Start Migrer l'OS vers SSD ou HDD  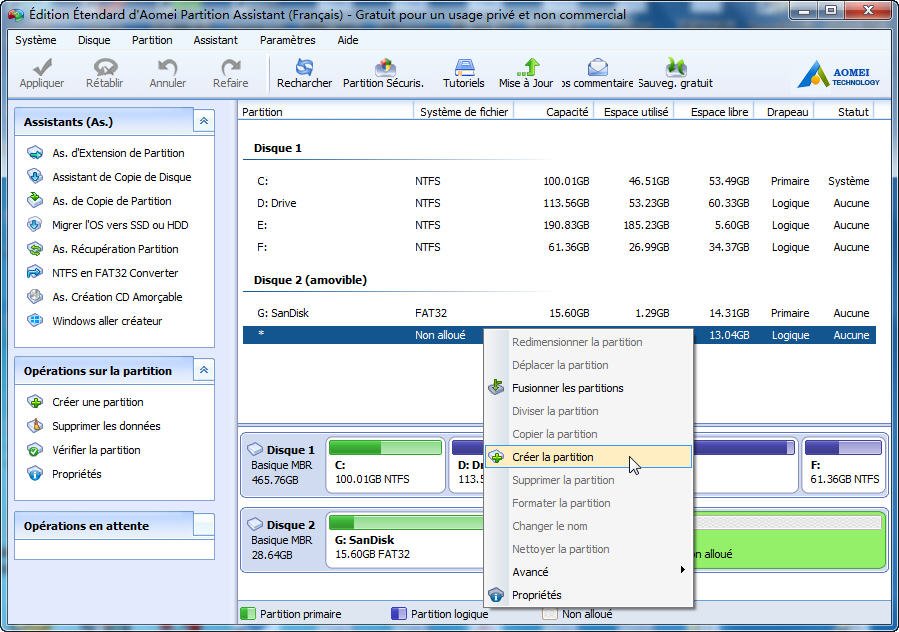(120, 225)
